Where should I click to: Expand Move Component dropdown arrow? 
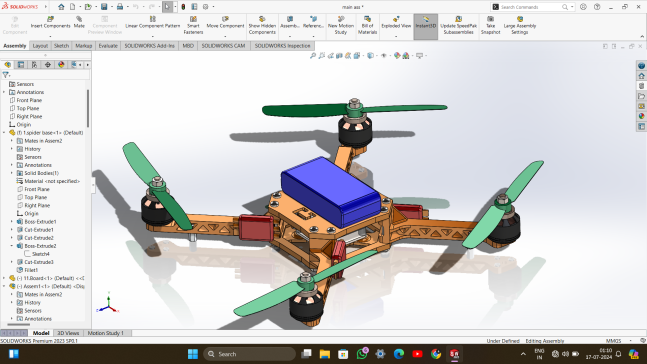225,36
